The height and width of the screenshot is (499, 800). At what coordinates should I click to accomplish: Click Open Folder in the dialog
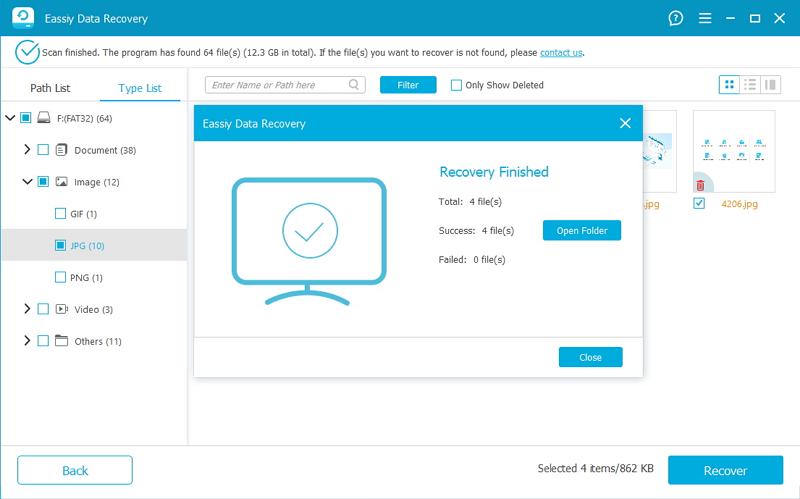point(582,230)
